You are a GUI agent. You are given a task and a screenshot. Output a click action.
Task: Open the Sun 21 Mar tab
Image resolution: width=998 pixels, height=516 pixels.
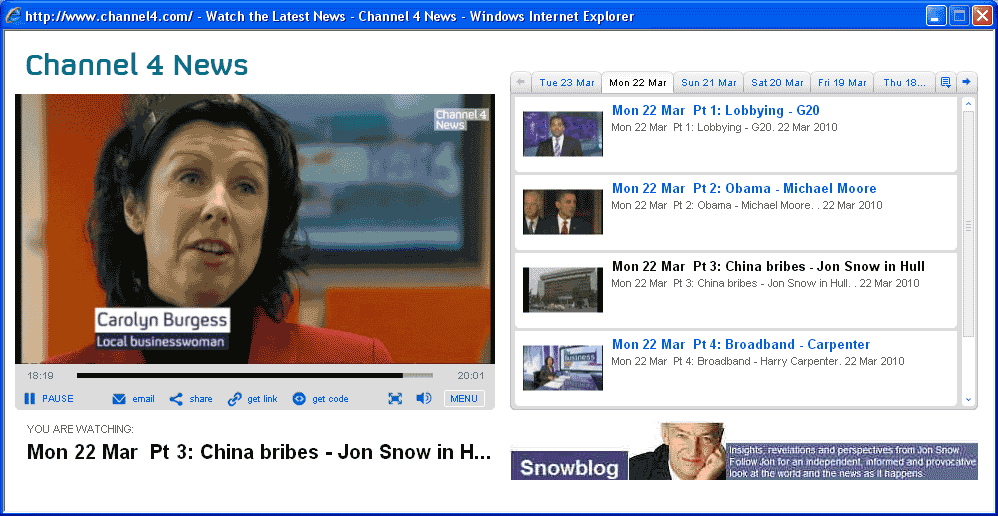[708, 83]
